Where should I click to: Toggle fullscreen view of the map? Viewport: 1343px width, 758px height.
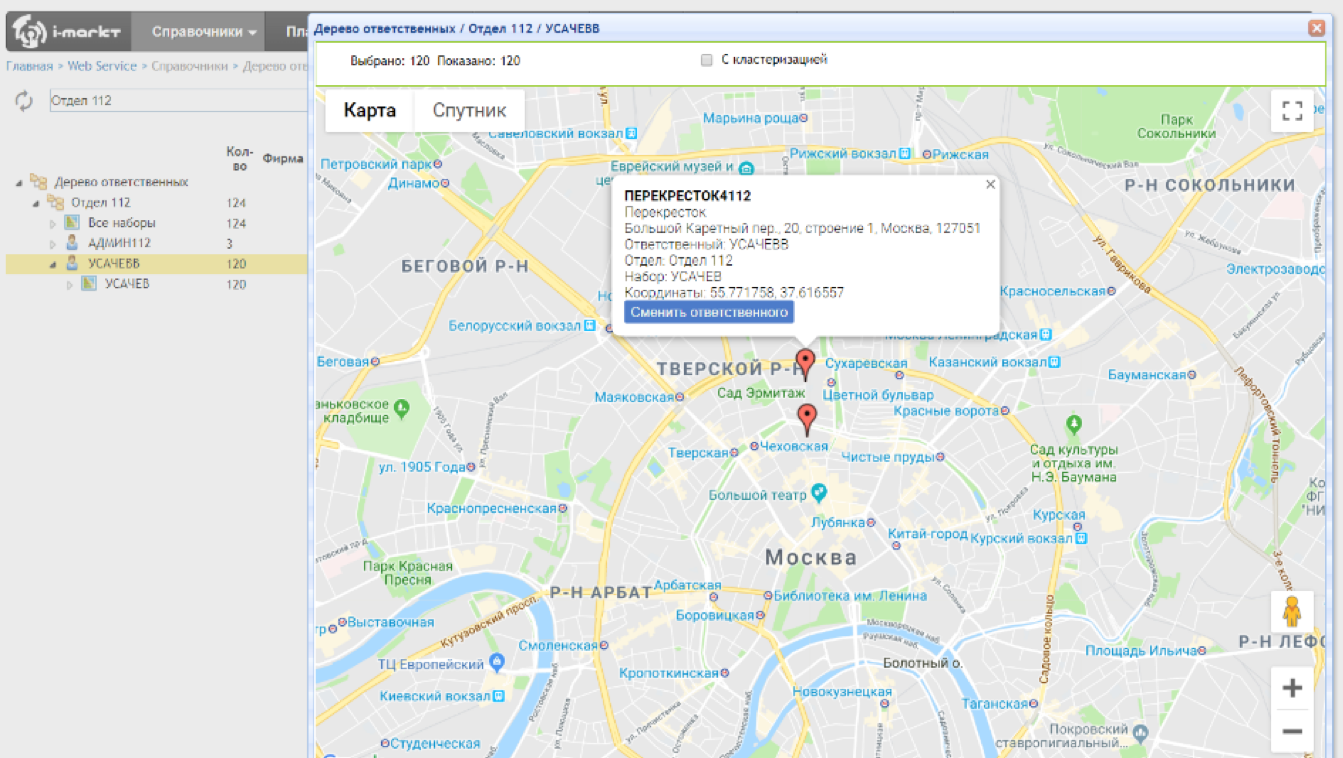click(1292, 111)
